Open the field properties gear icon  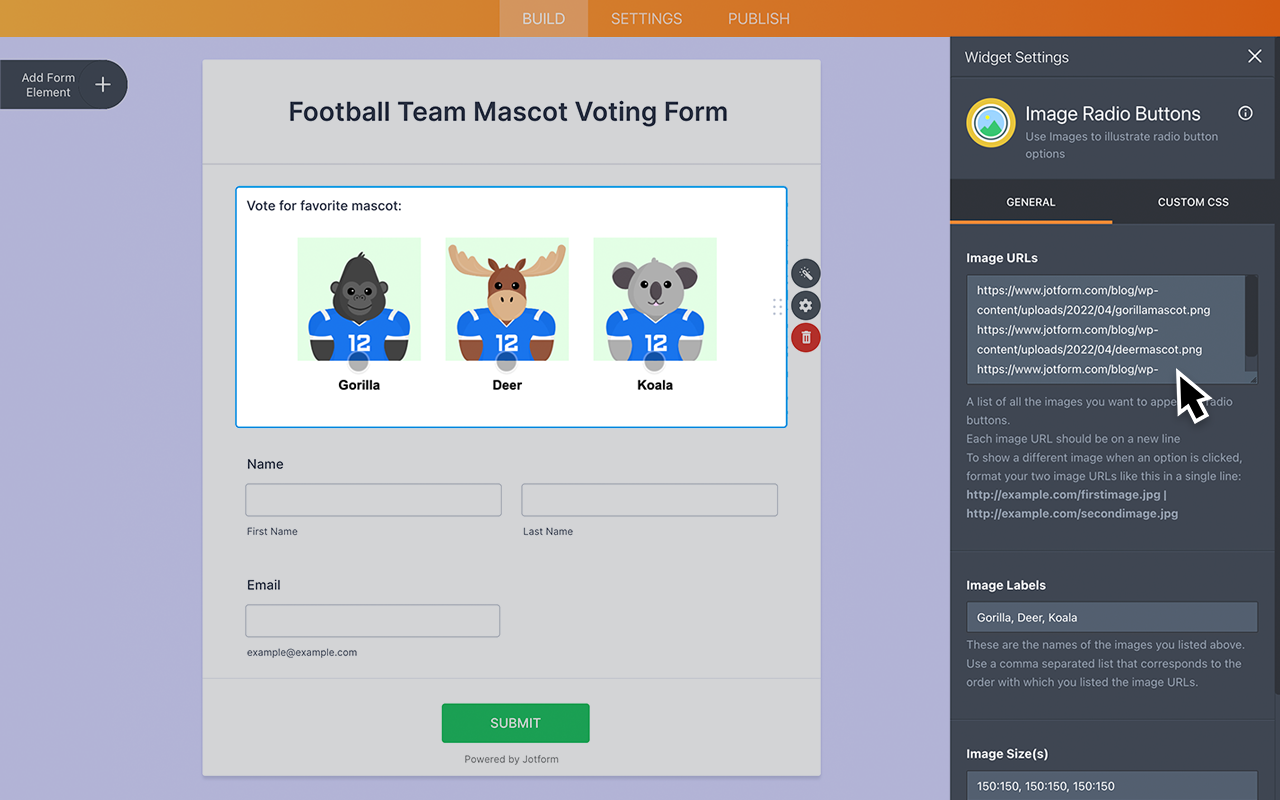pyautogui.click(x=805, y=305)
